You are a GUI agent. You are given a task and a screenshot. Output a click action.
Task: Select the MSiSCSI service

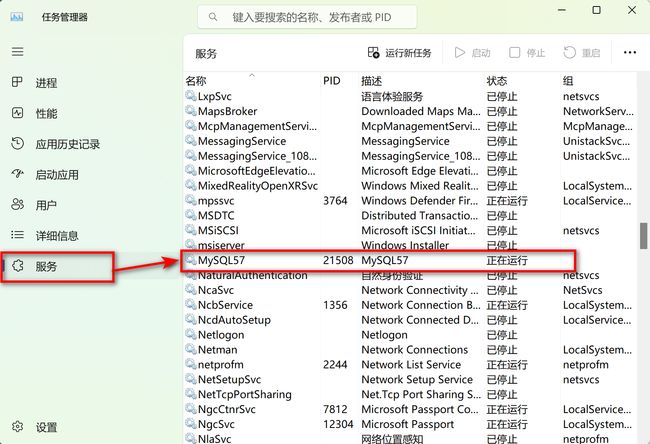tap(410, 231)
